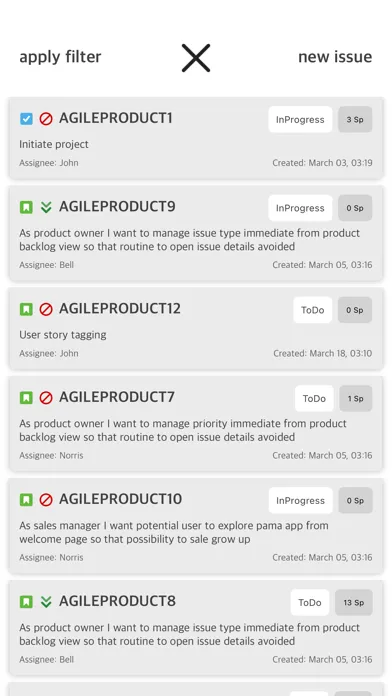
Task: Open the AGILEPRODUCT12 User story tagging card
Action: (196, 328)
